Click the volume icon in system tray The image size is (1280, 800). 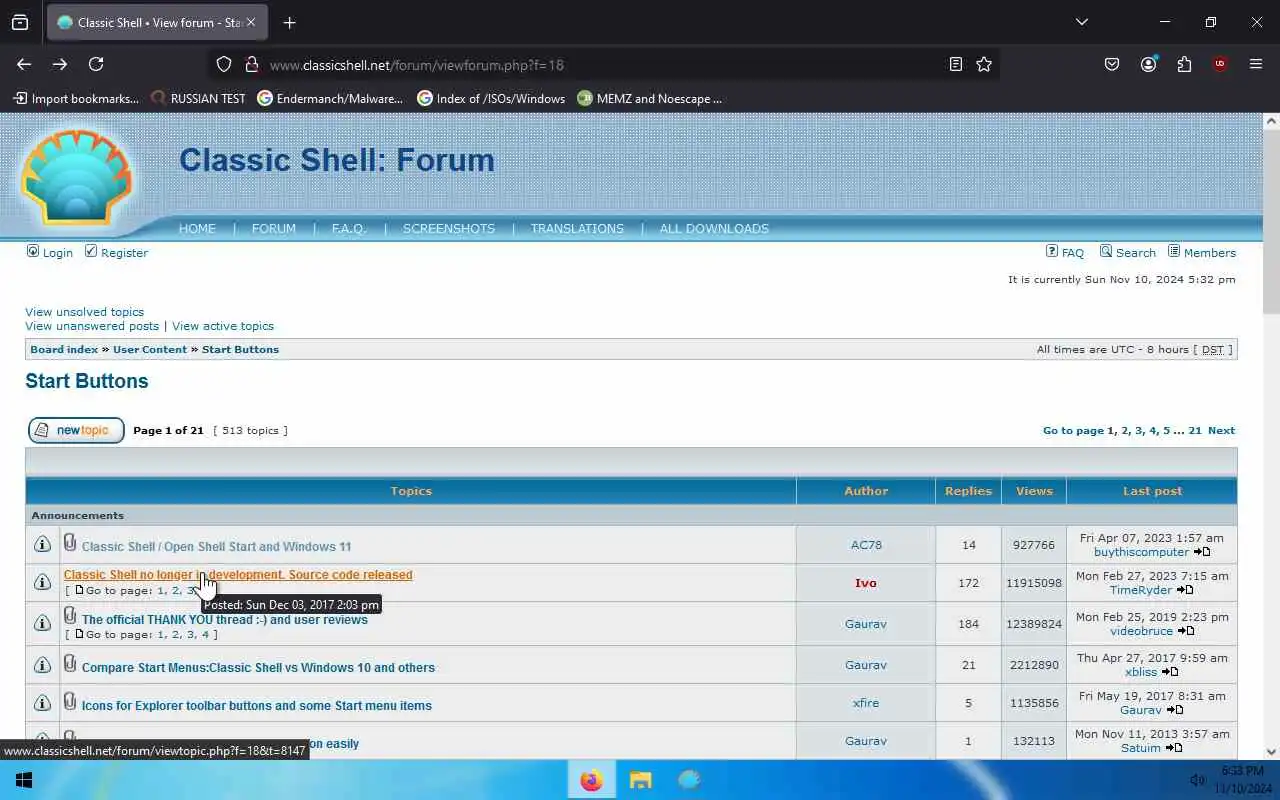coord(1197,780)
